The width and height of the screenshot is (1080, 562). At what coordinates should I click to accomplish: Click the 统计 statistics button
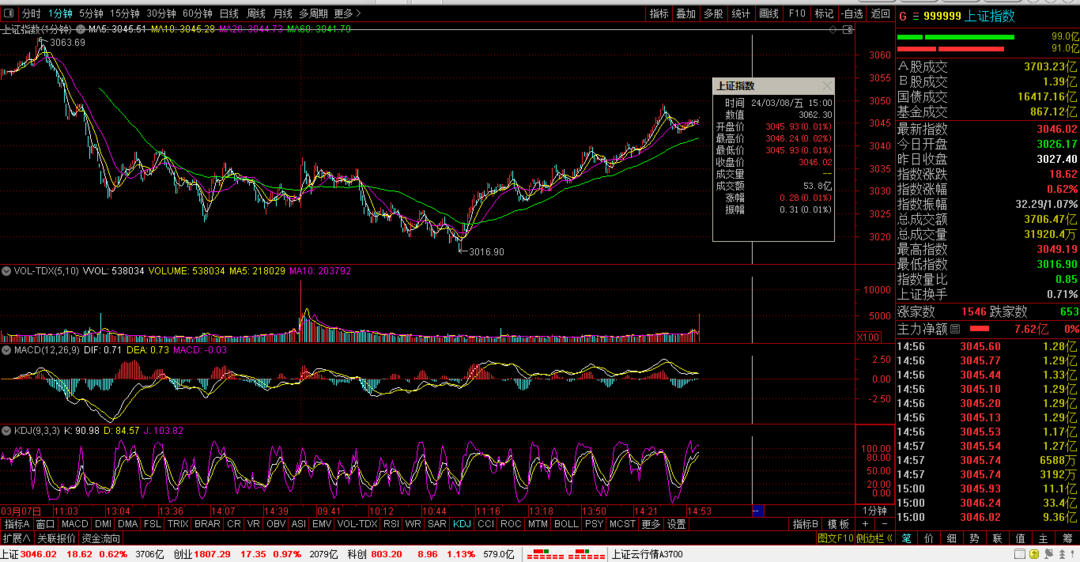click(x=741, y=13)
